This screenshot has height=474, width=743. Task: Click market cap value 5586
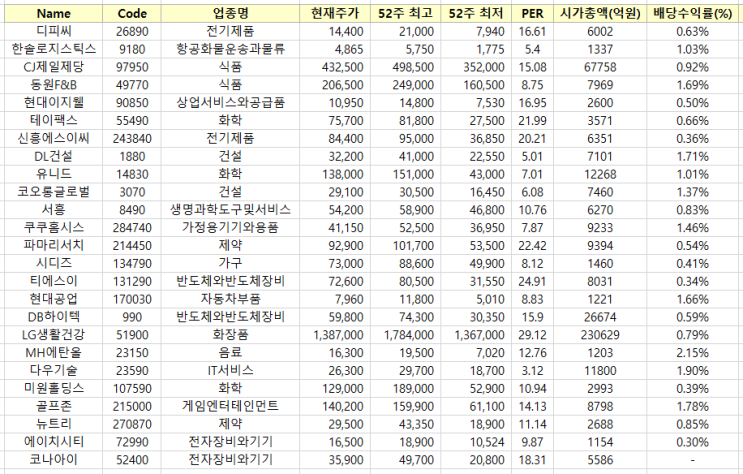click(600, 460)
